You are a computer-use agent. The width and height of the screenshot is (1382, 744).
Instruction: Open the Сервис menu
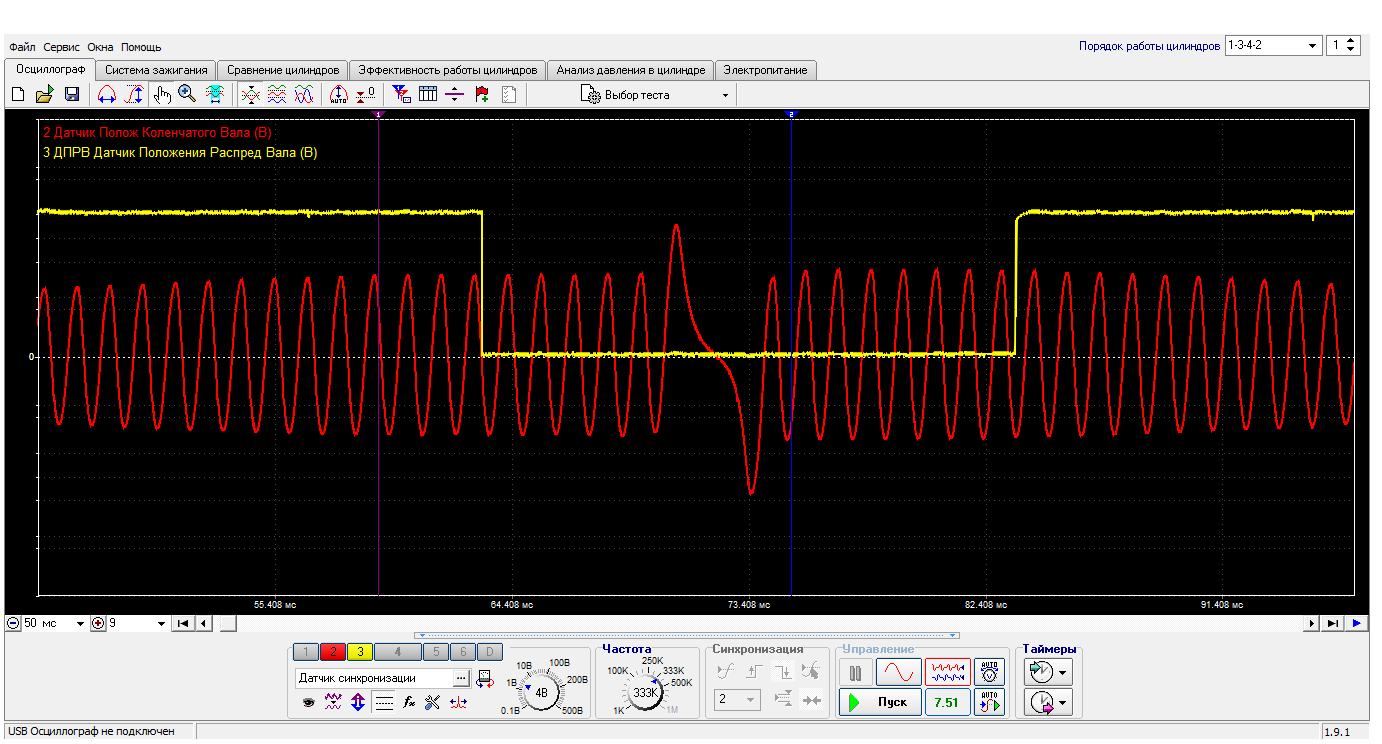62,47
